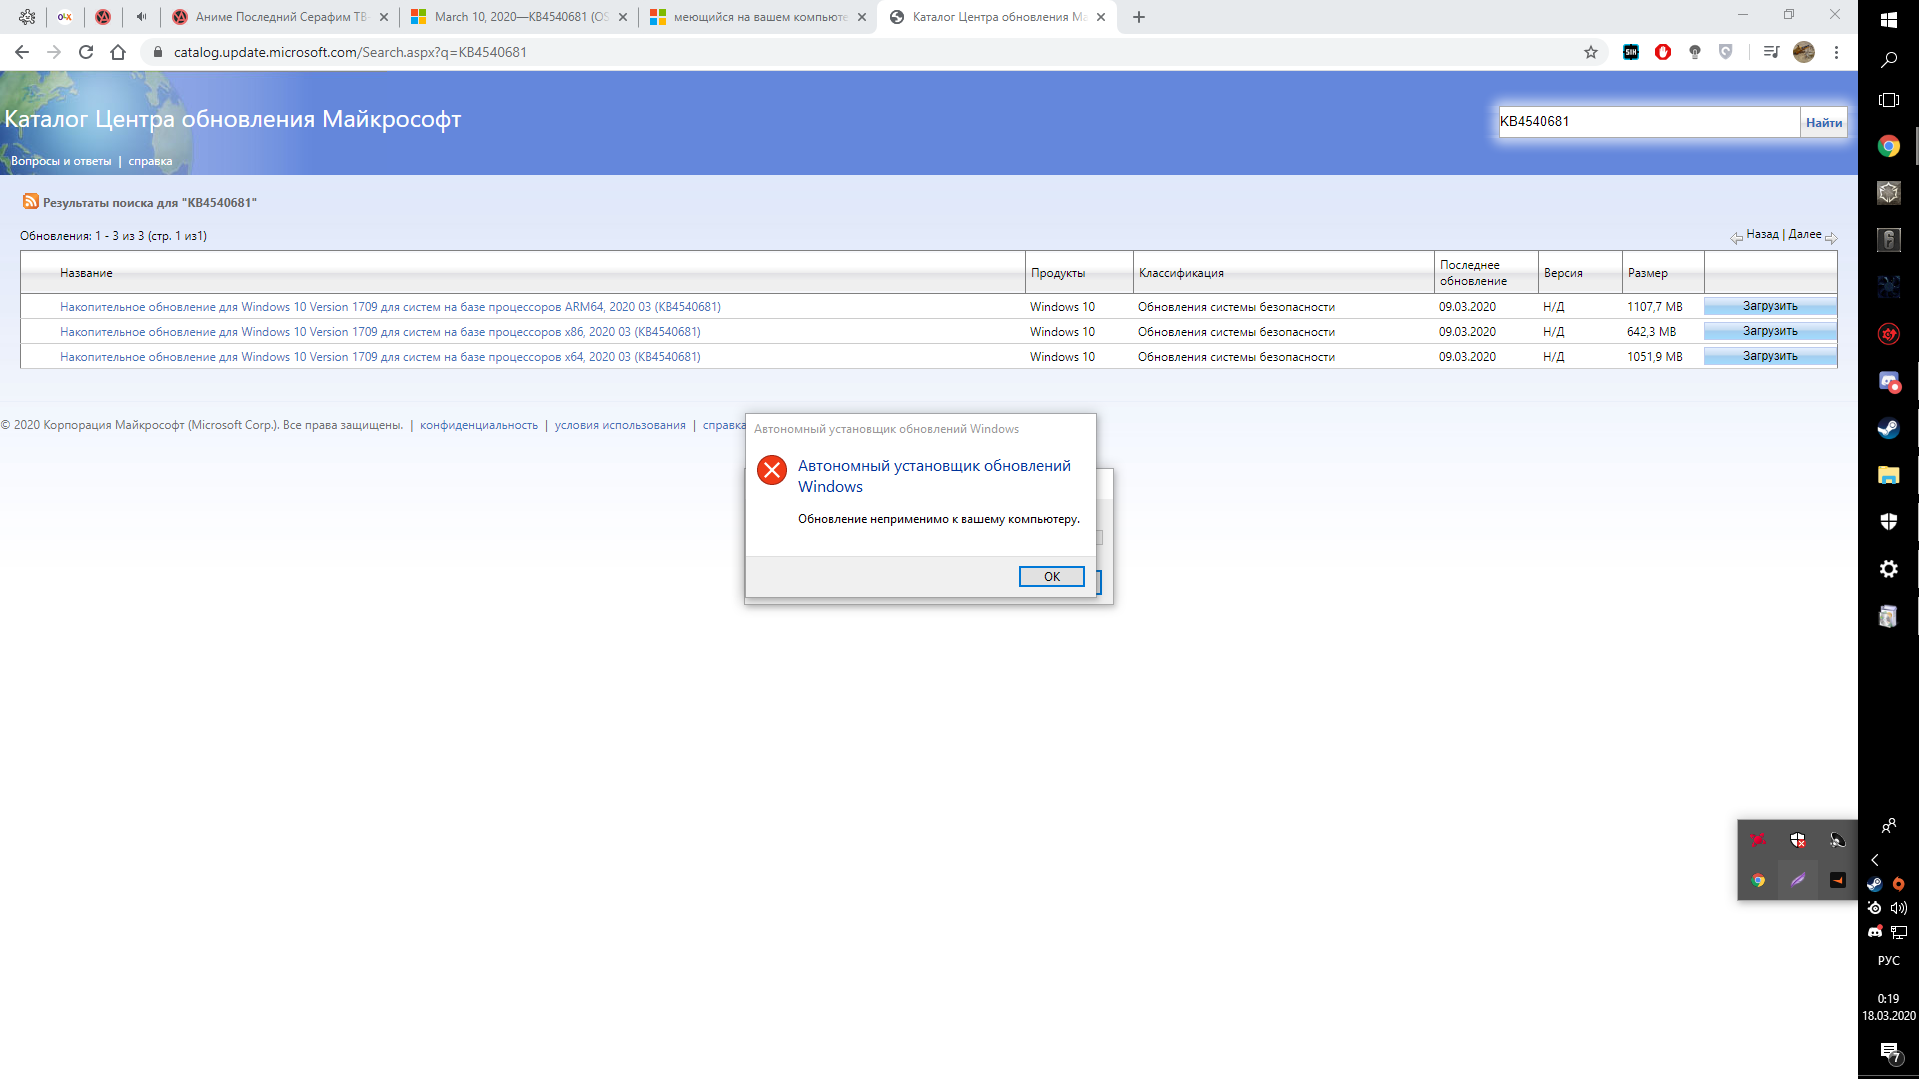Viewport: 1919px width, 1079px height.
Task: Click the KB4540681 search input field
Action: [1648, 122]
